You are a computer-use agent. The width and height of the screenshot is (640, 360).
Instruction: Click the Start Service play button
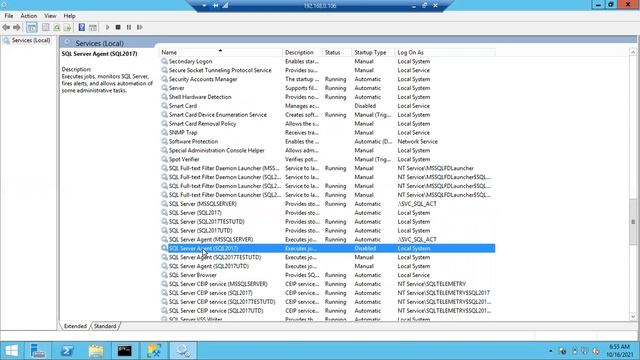point(107,27)
